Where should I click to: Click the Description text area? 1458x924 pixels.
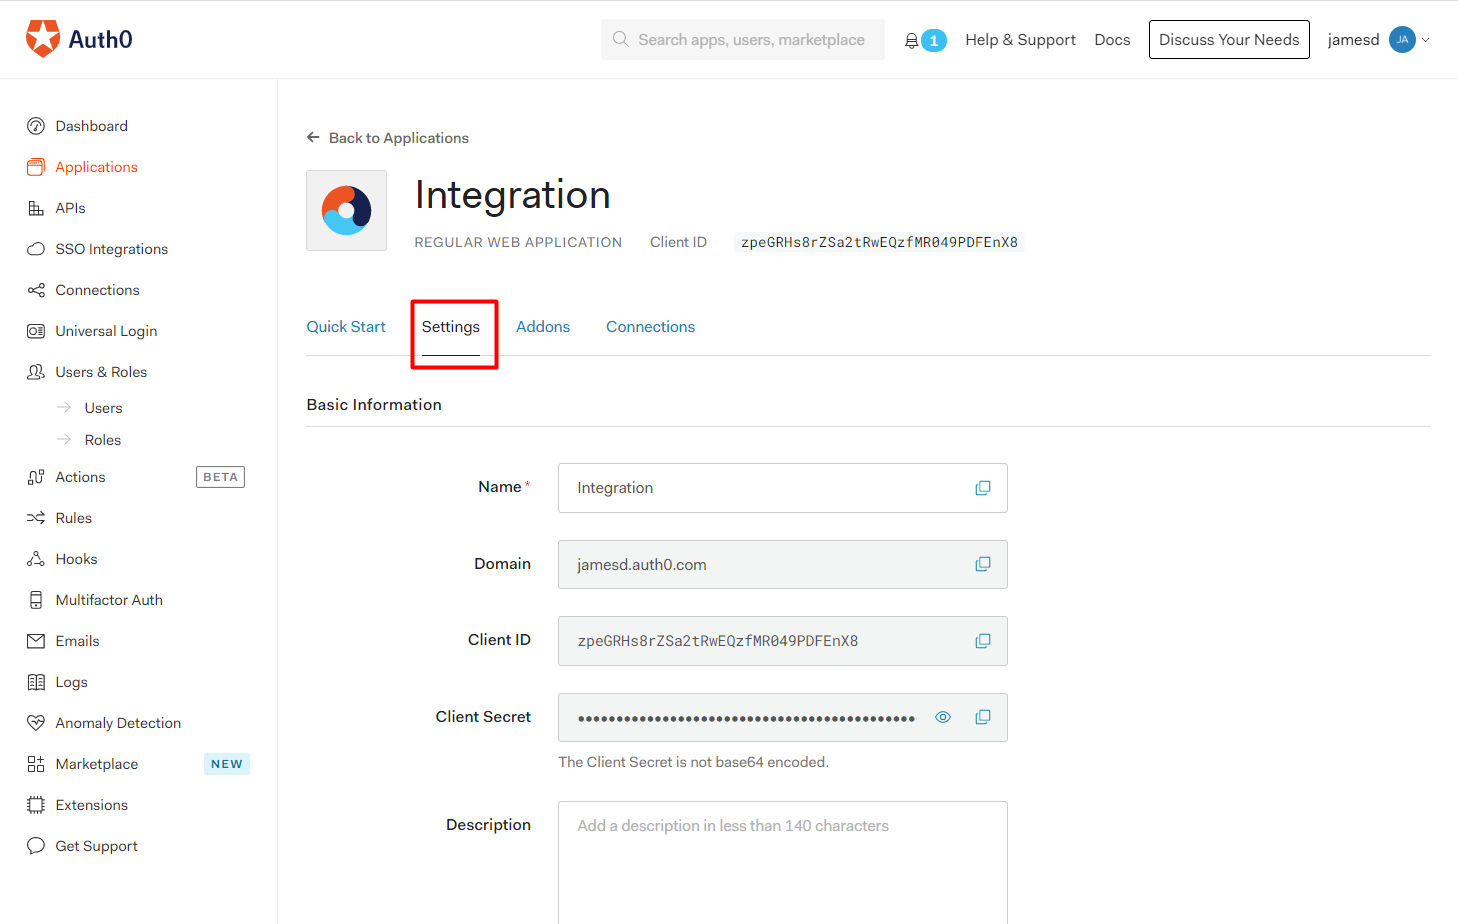[x=783, y=862]
